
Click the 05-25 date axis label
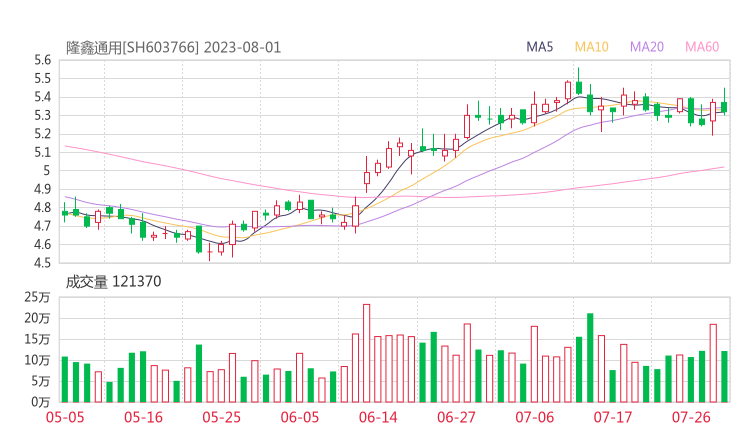221,417
